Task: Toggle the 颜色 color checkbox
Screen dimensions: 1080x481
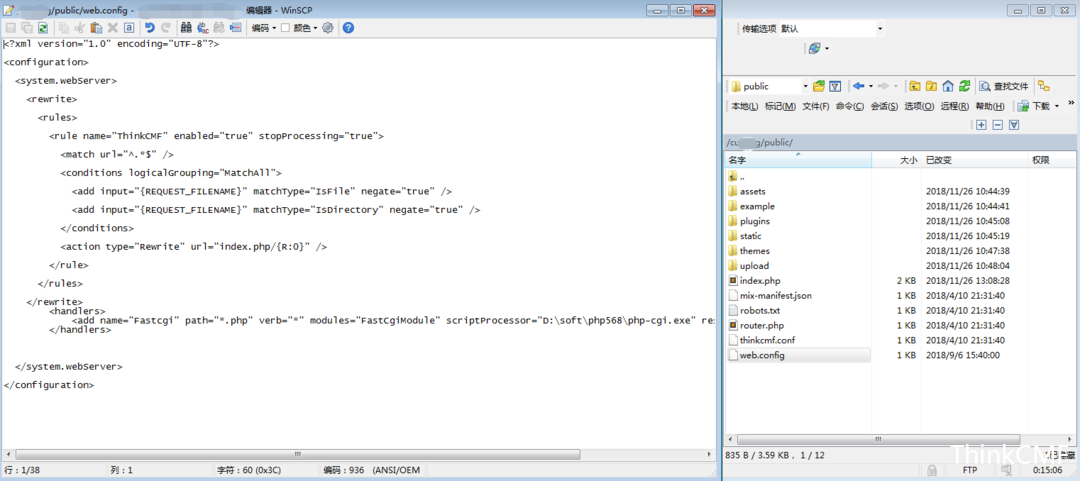Action: coord(285,28)
